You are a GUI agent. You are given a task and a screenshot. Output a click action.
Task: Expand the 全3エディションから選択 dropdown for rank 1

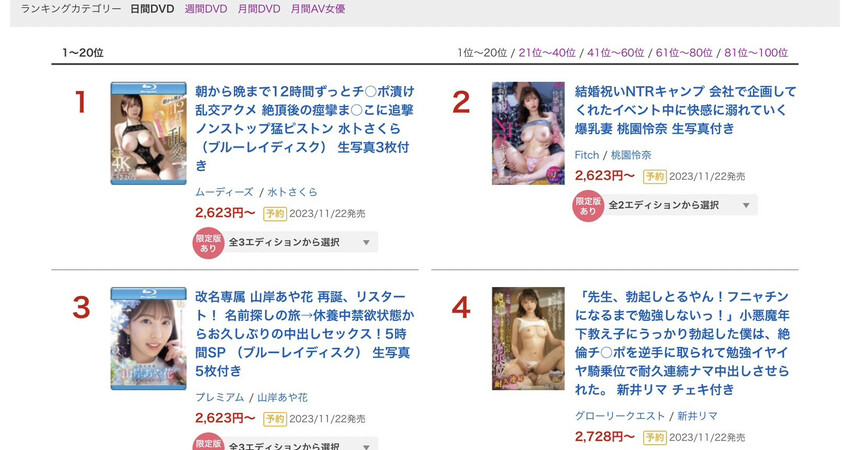pos(300,242)
